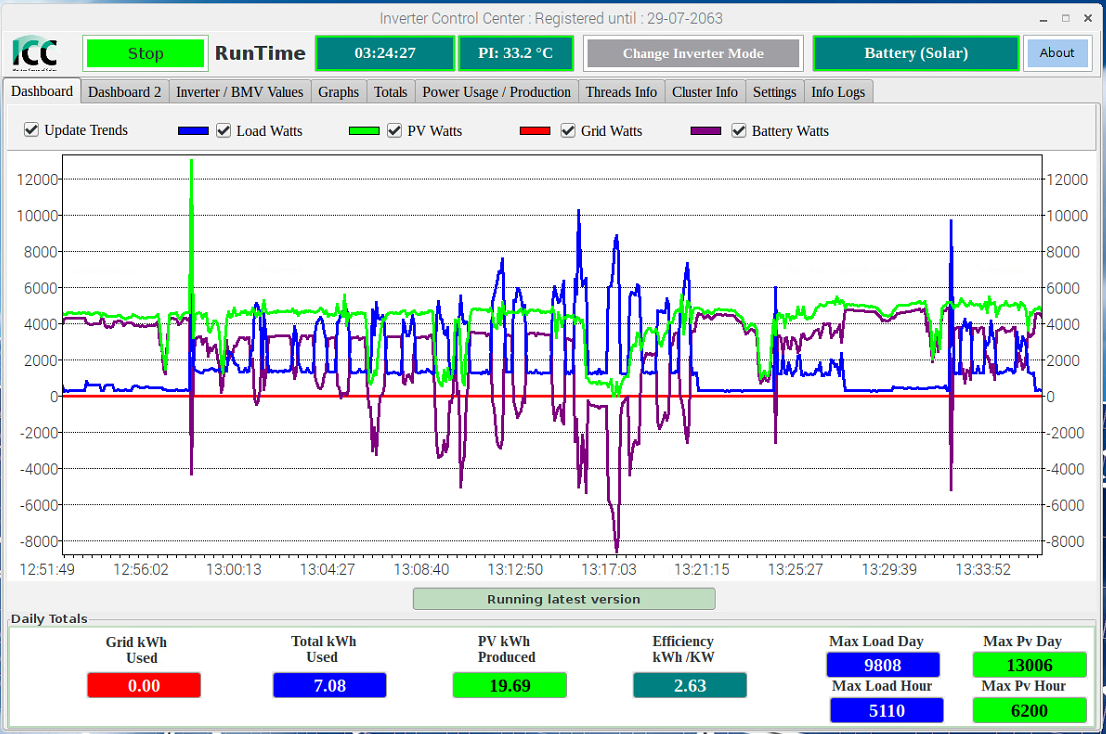
Task: Select the Graphs tab
Action: pyautogui.click(x=338, y=92)
